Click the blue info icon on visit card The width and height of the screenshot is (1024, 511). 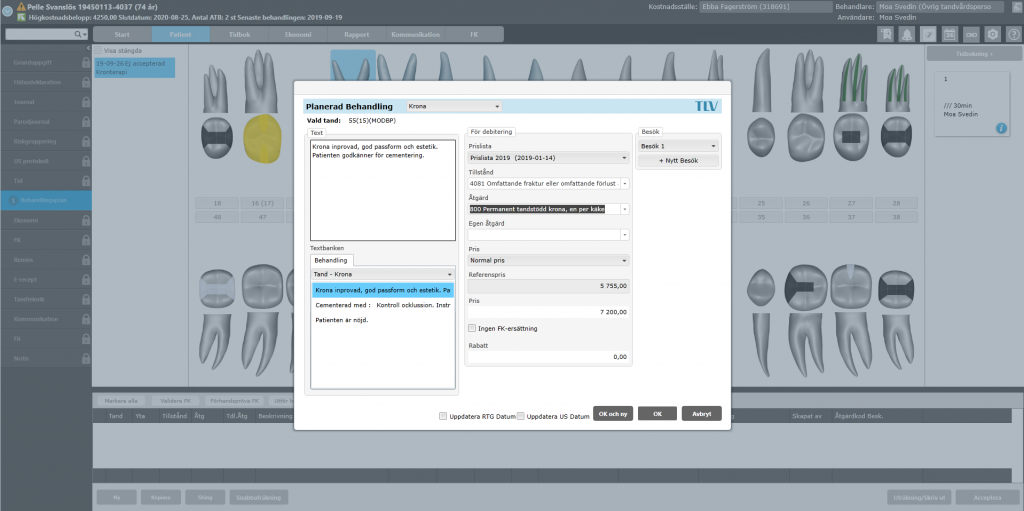tap(1001, 129)
